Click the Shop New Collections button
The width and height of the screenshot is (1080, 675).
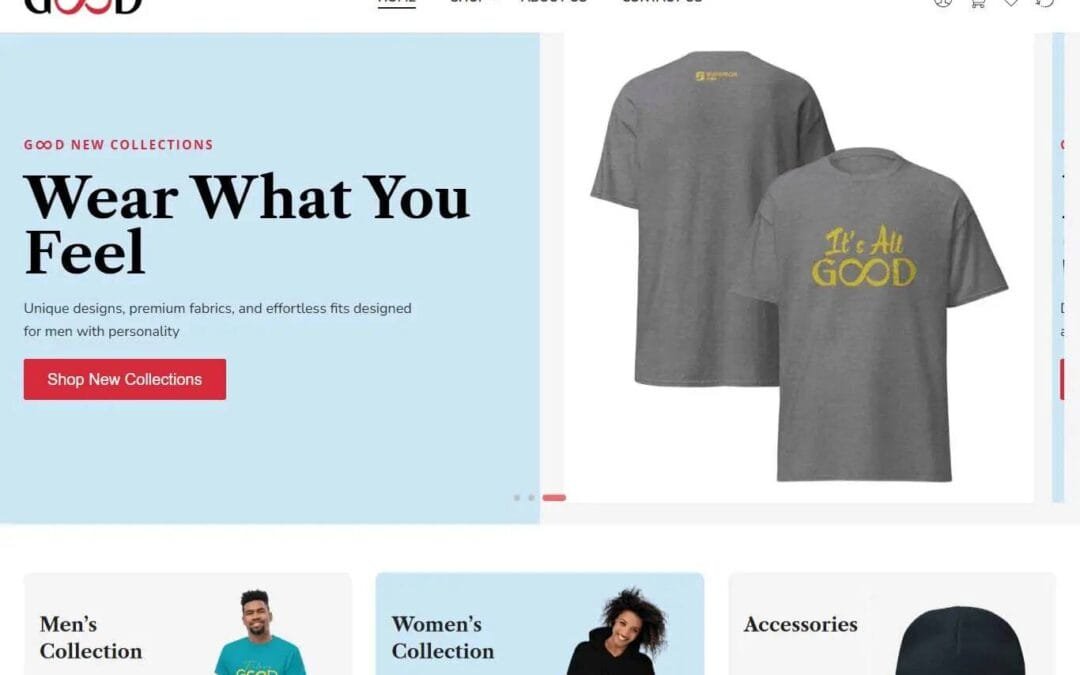pos(125,379)
